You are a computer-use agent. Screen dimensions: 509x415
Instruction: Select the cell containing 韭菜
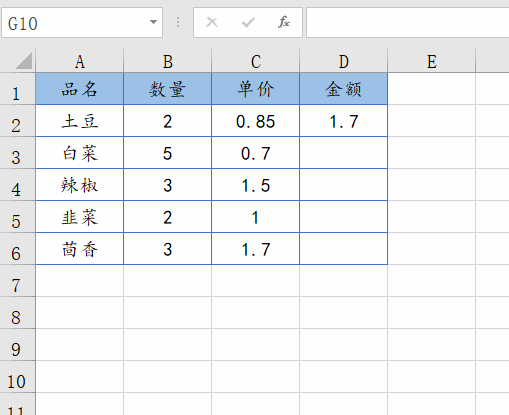(80, 217)
